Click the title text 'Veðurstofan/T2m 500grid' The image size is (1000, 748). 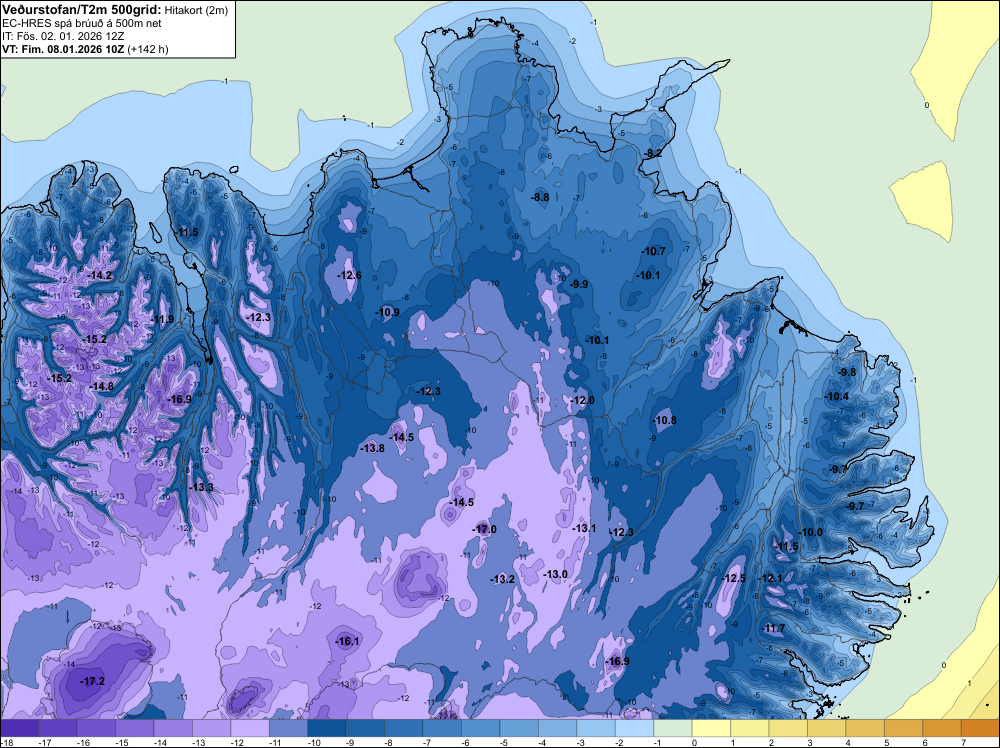(82, 9)
